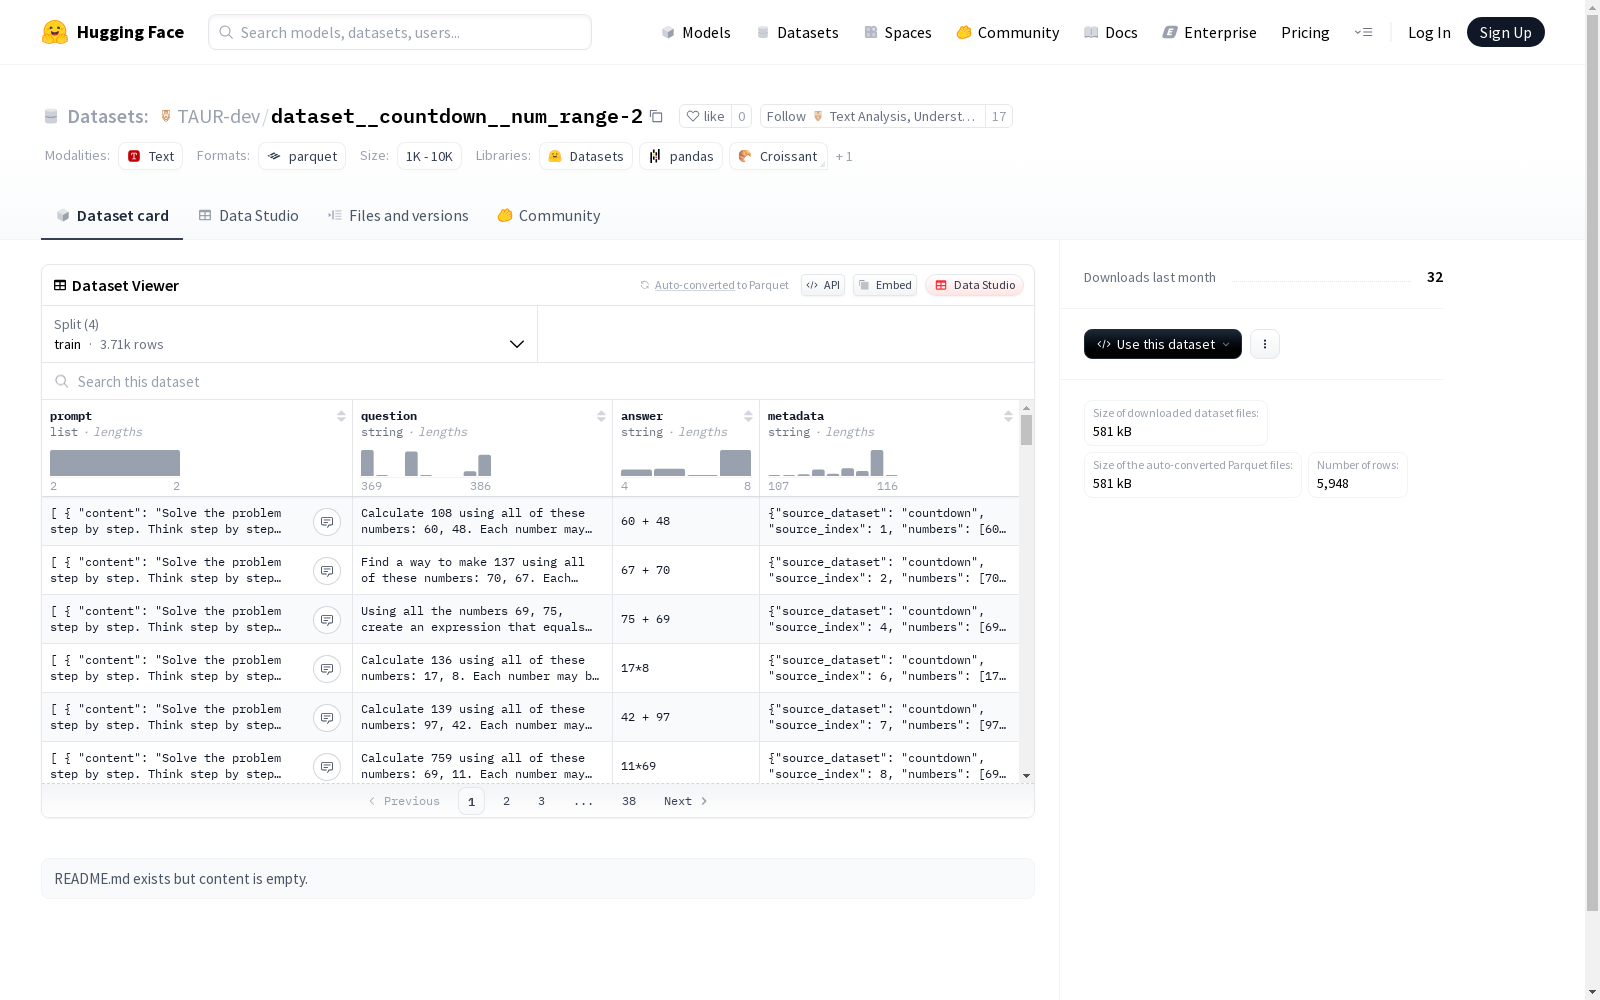Open chat view for the 139 row prompt

[x=327, y=718]
